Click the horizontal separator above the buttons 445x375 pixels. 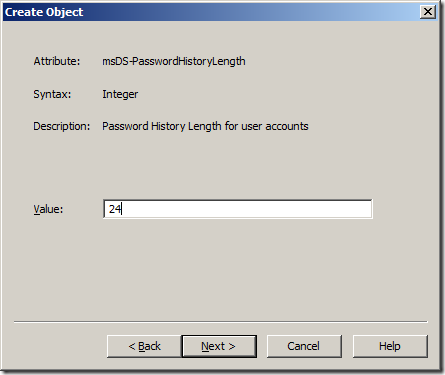point(220,322)
